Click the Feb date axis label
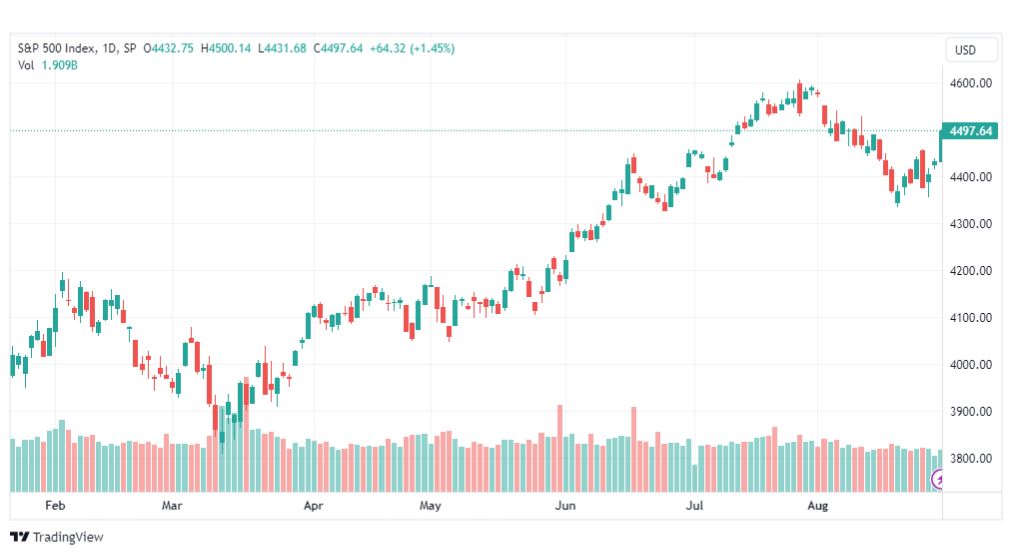 [x=56, y=505]
